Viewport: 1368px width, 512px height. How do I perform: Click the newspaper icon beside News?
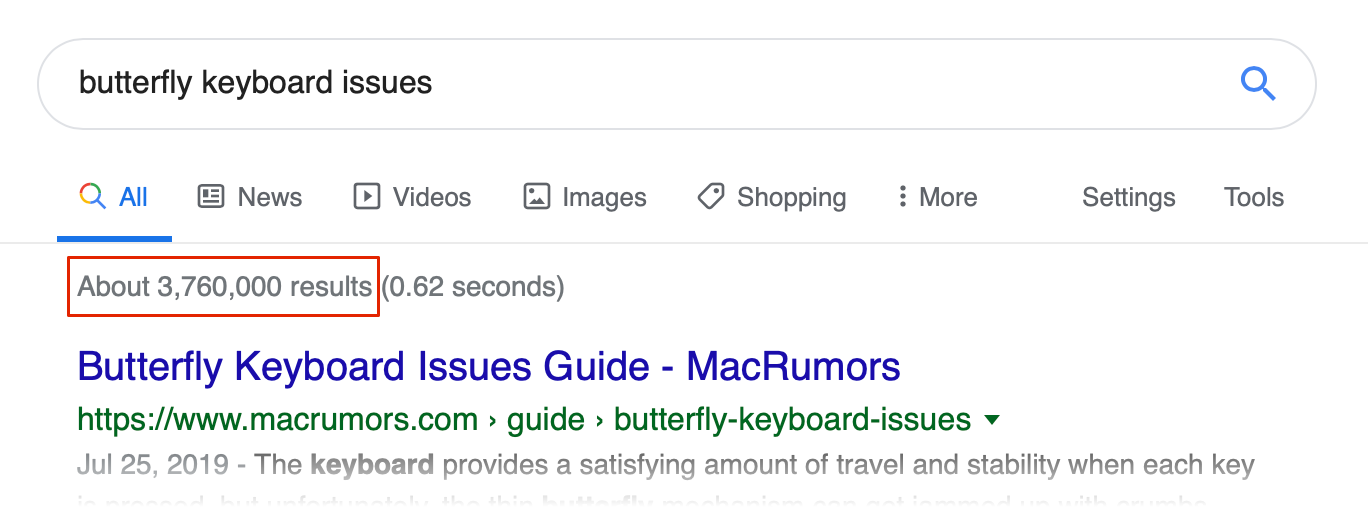pos(211,196)
